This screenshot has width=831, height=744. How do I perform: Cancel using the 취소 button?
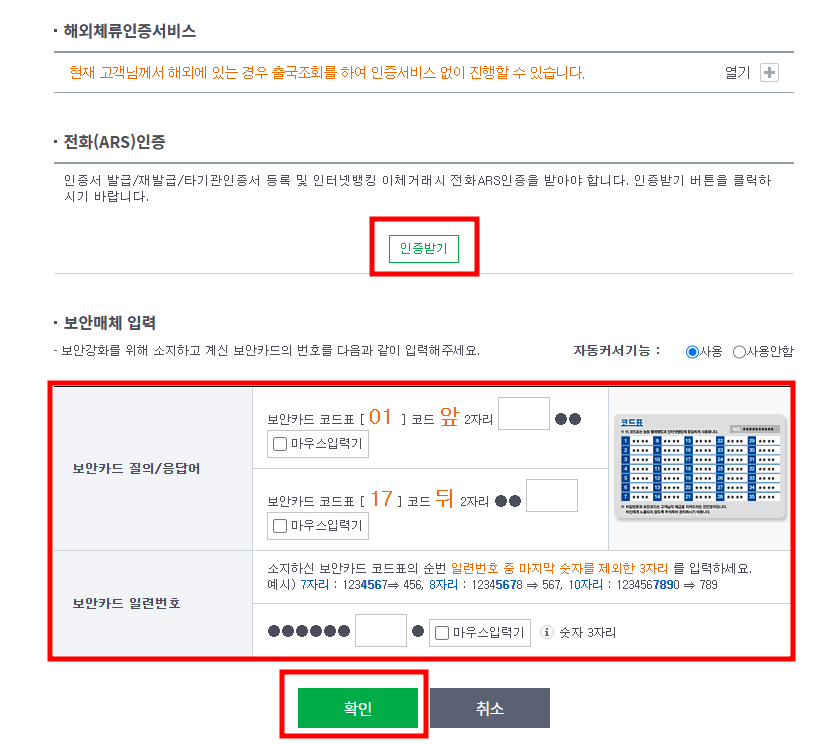(490, 708)
